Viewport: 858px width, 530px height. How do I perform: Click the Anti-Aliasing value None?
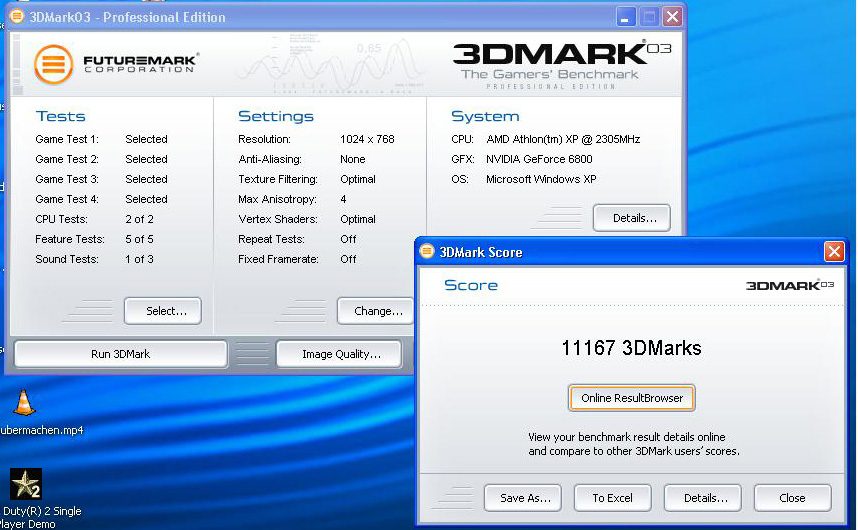click(353, 159)
